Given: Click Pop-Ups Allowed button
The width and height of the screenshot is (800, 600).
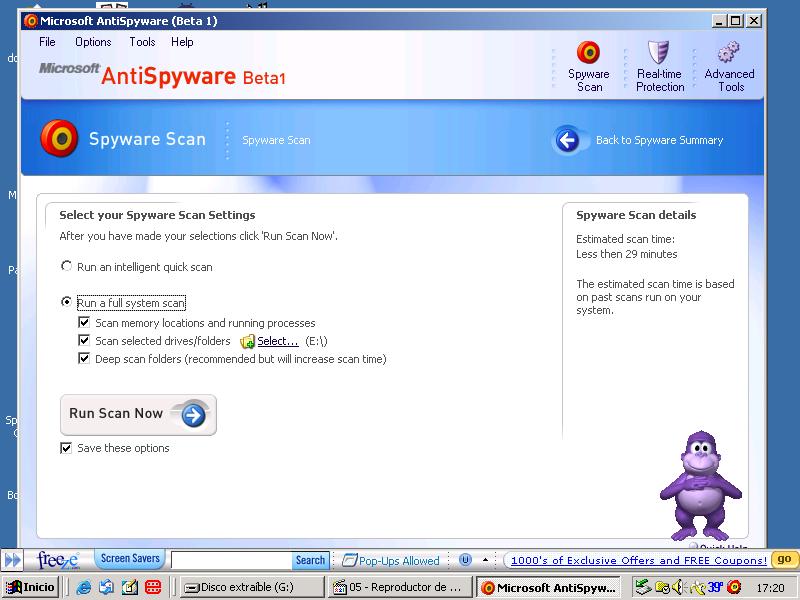Looking at the screenshot, I should tap(391, 561).
